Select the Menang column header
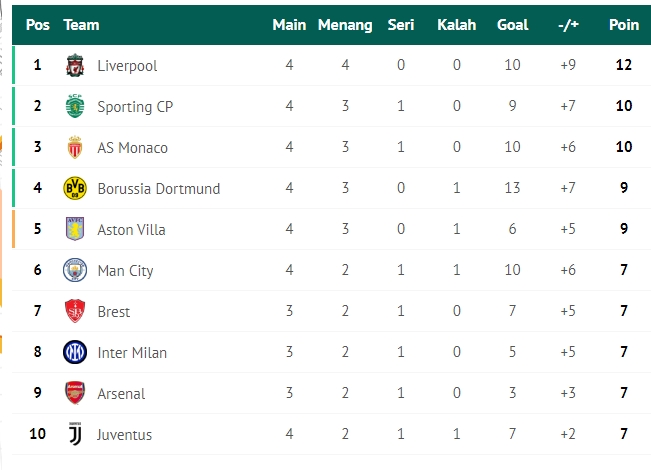651x470 pixels. (x=345, y=25)
